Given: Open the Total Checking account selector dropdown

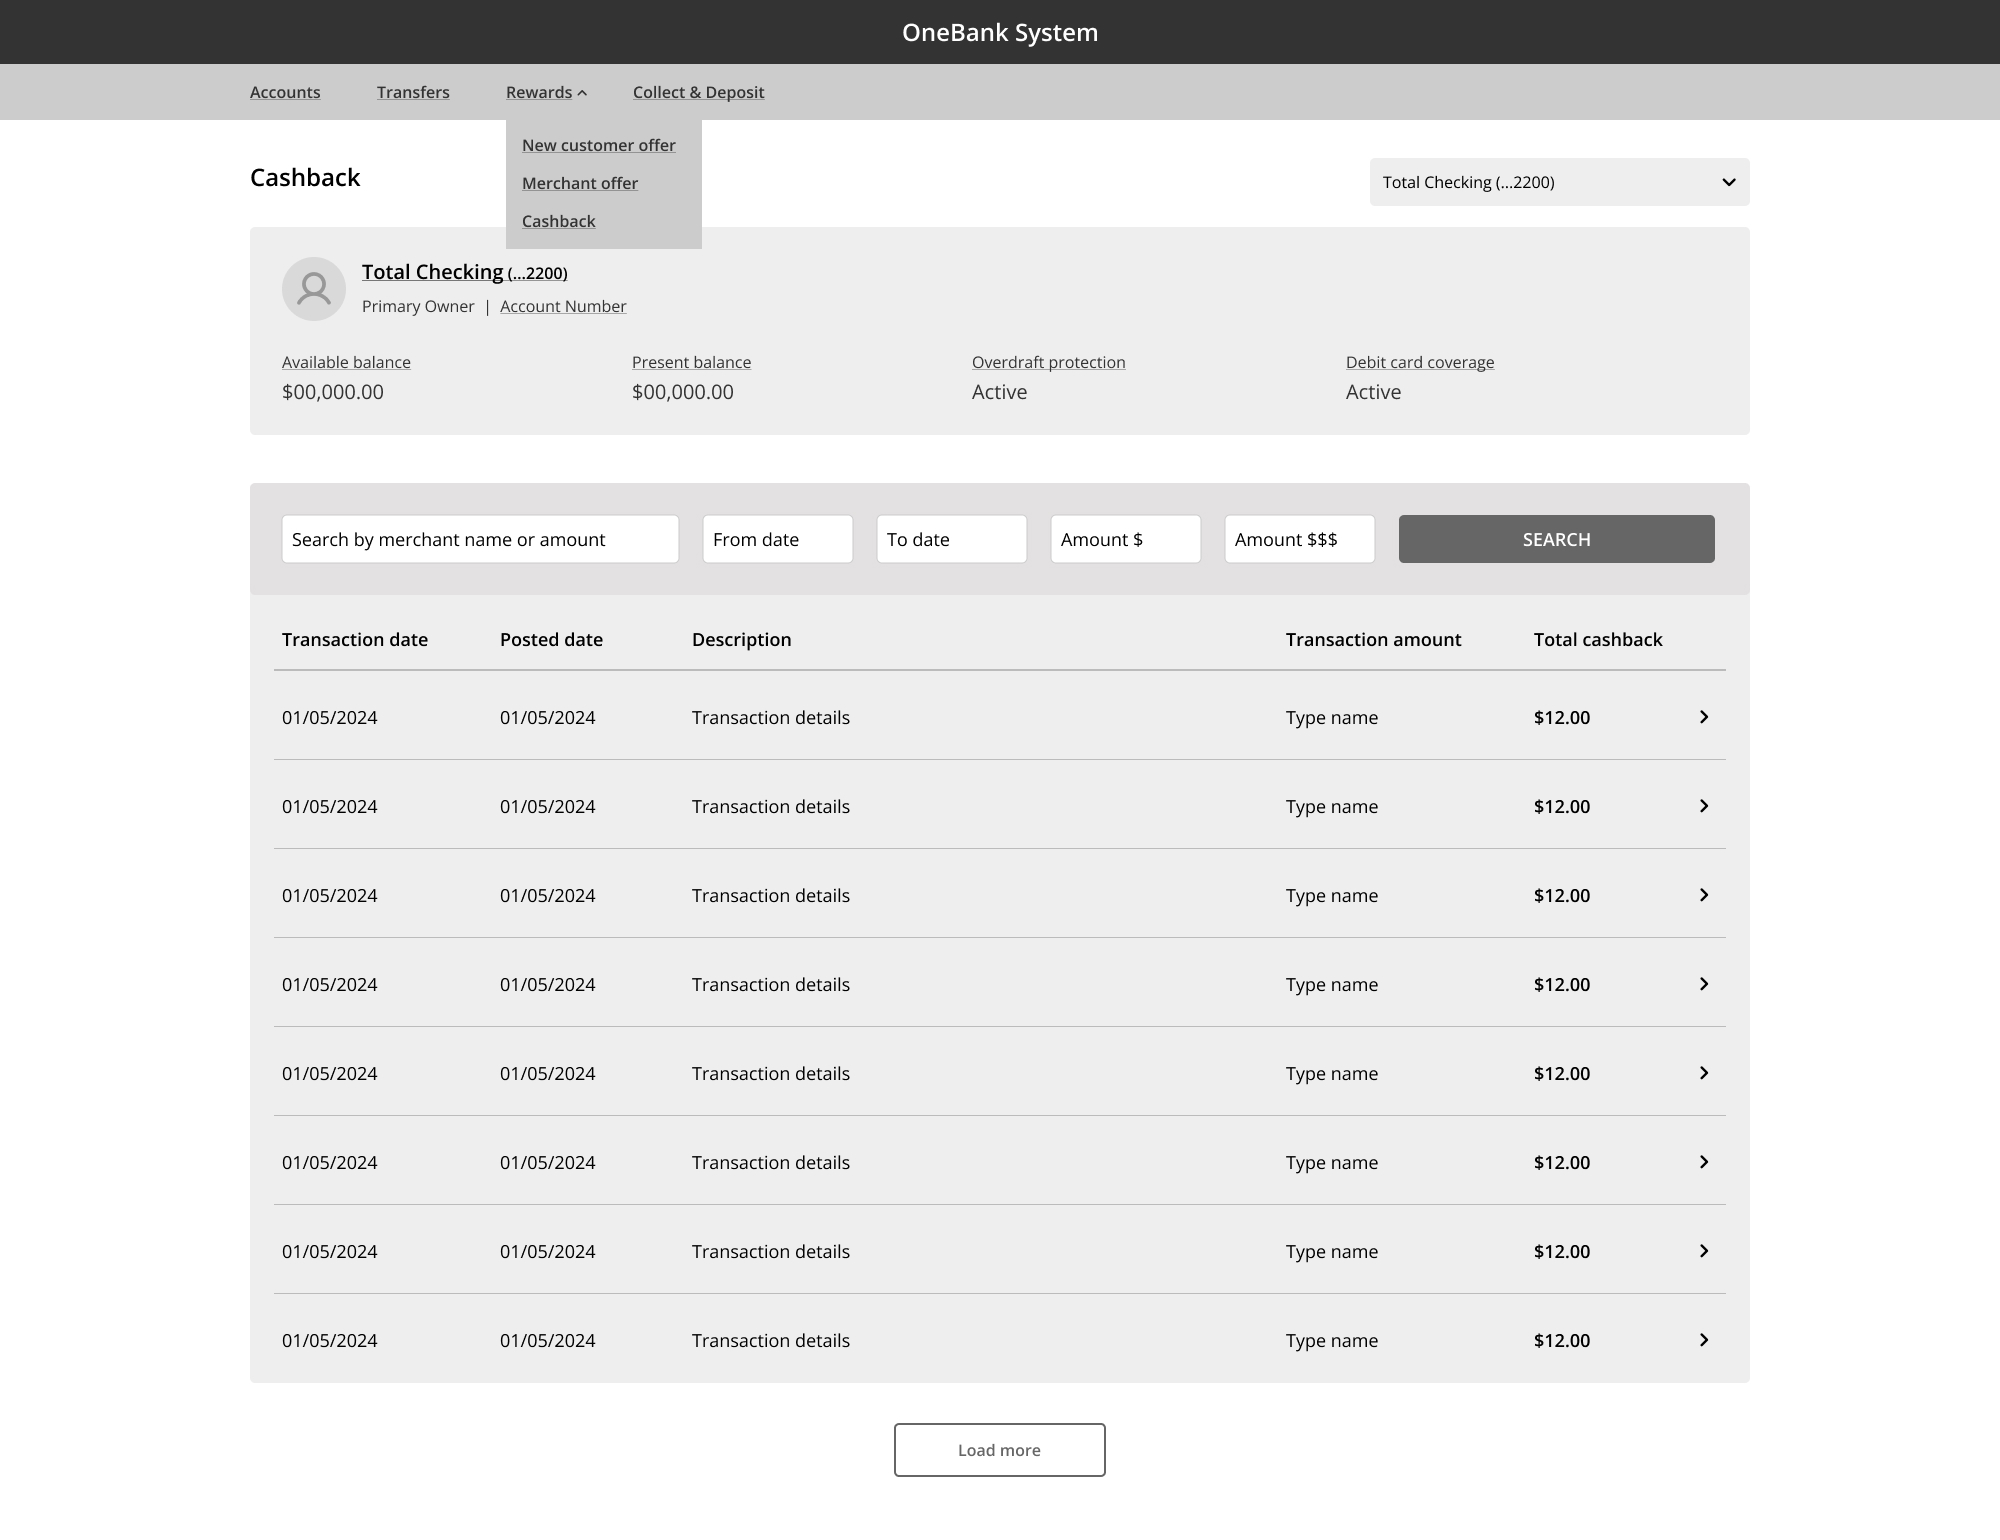Looking at the screenshot, I should coord(1559,182).
